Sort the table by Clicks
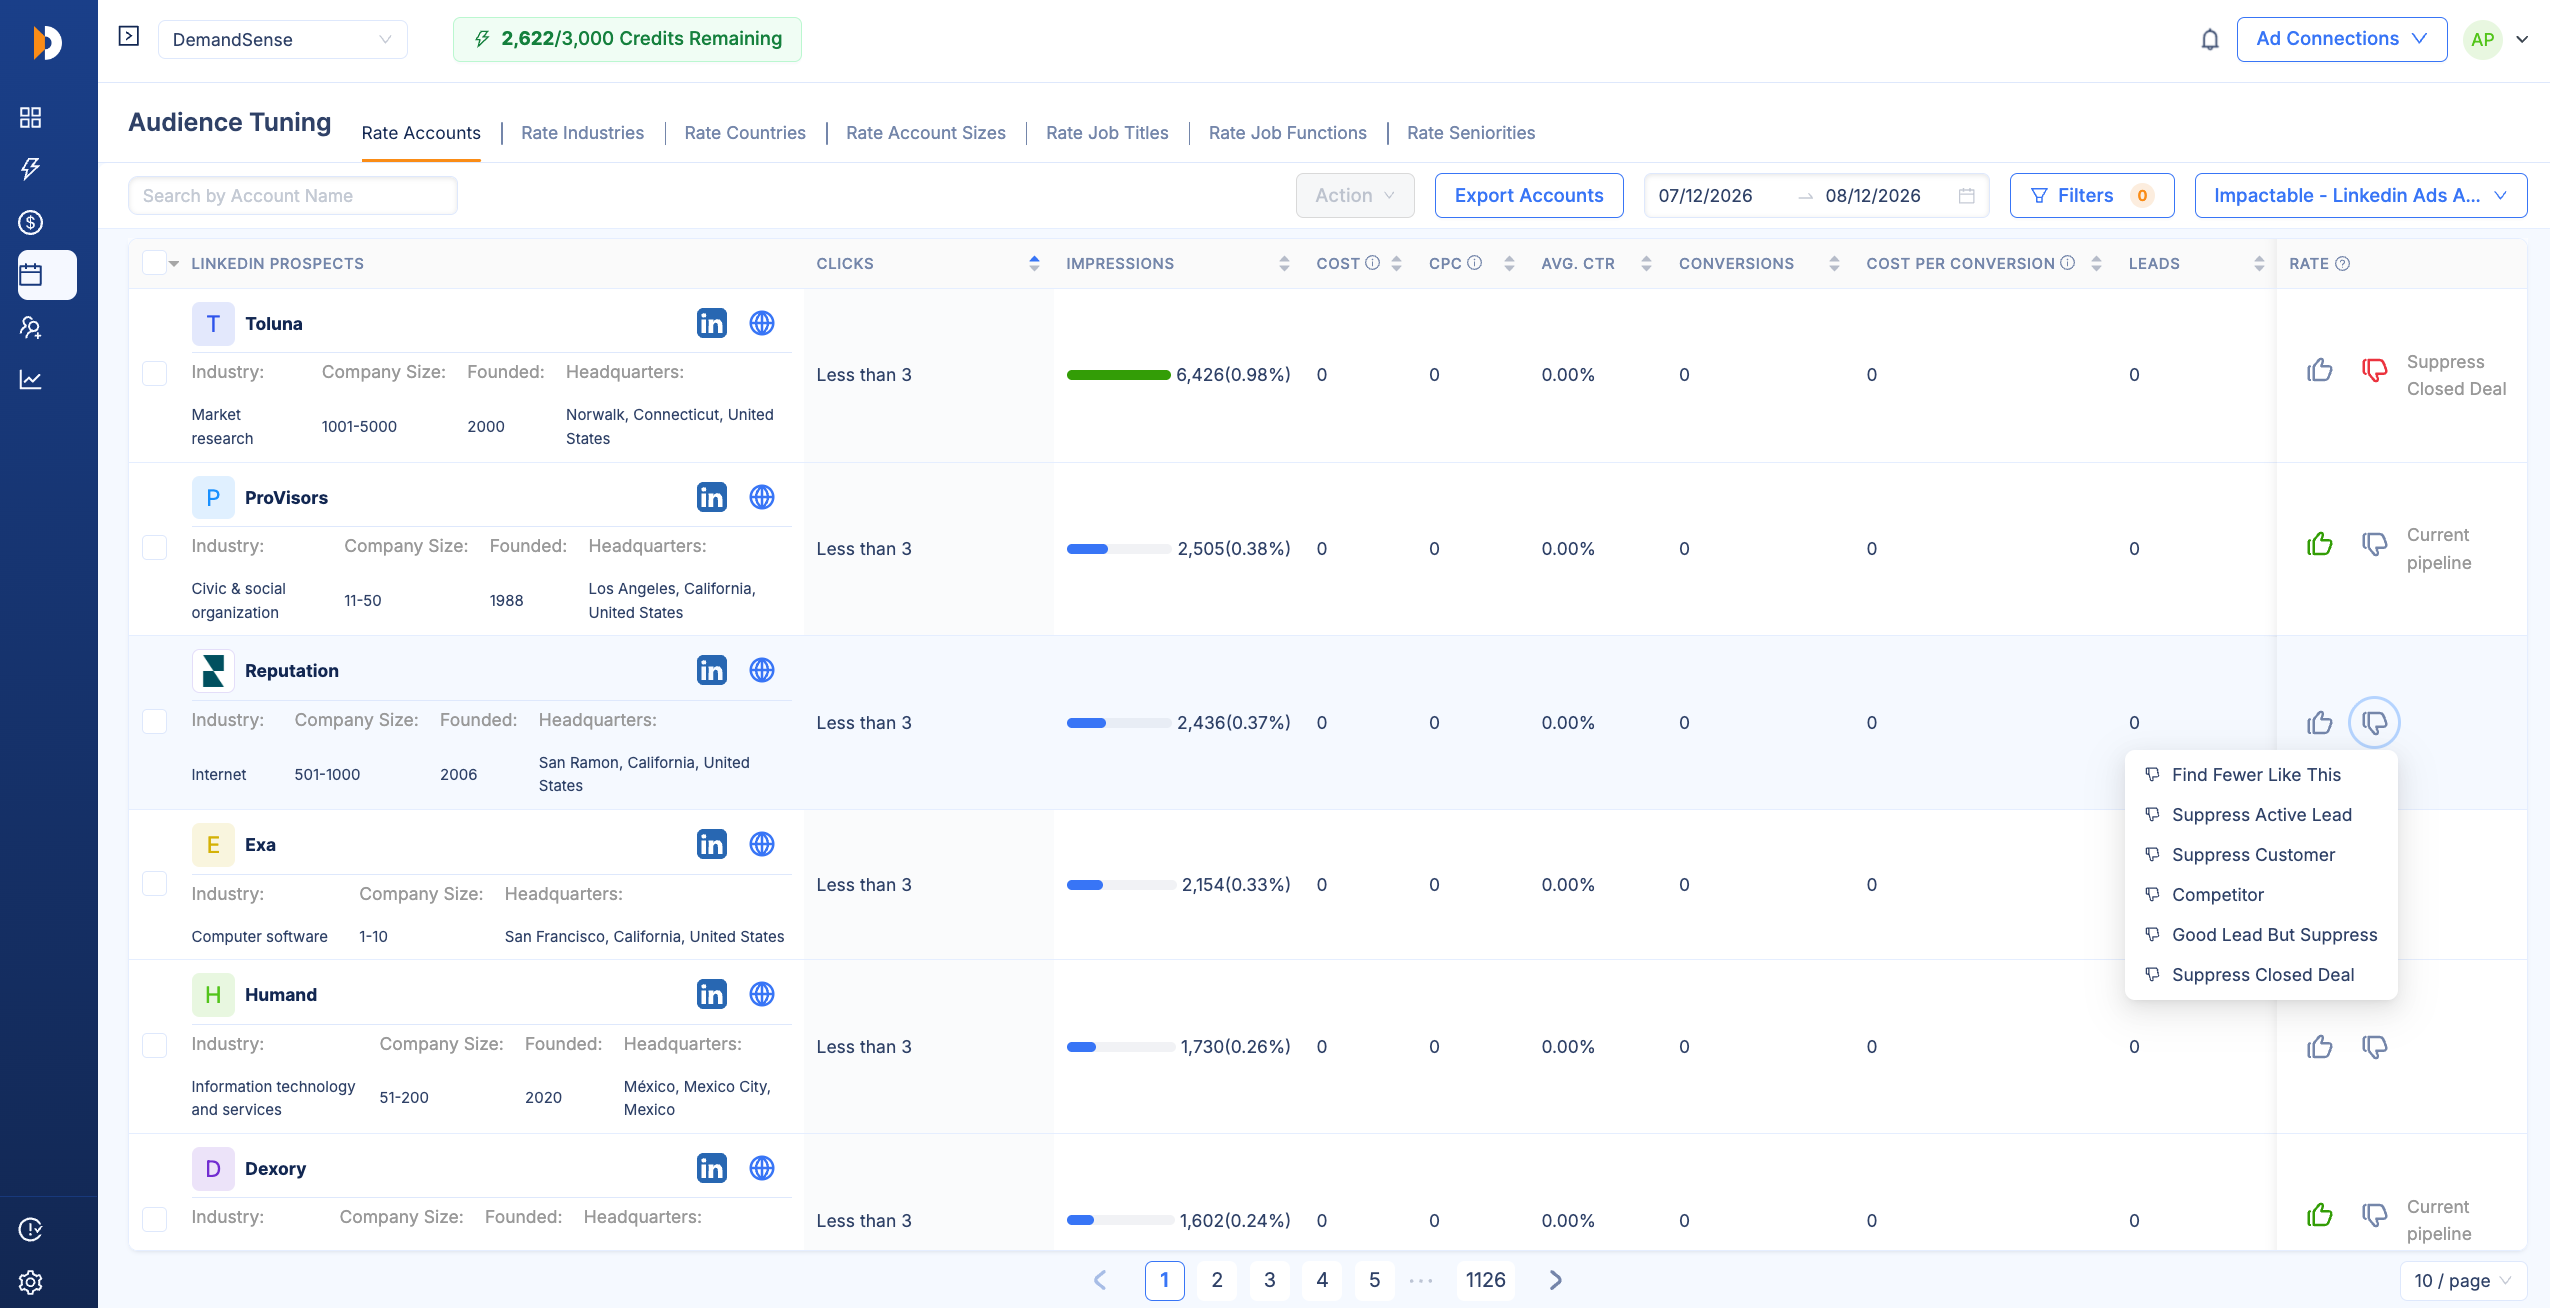2550x1308 pixels. click(1034, 263)
